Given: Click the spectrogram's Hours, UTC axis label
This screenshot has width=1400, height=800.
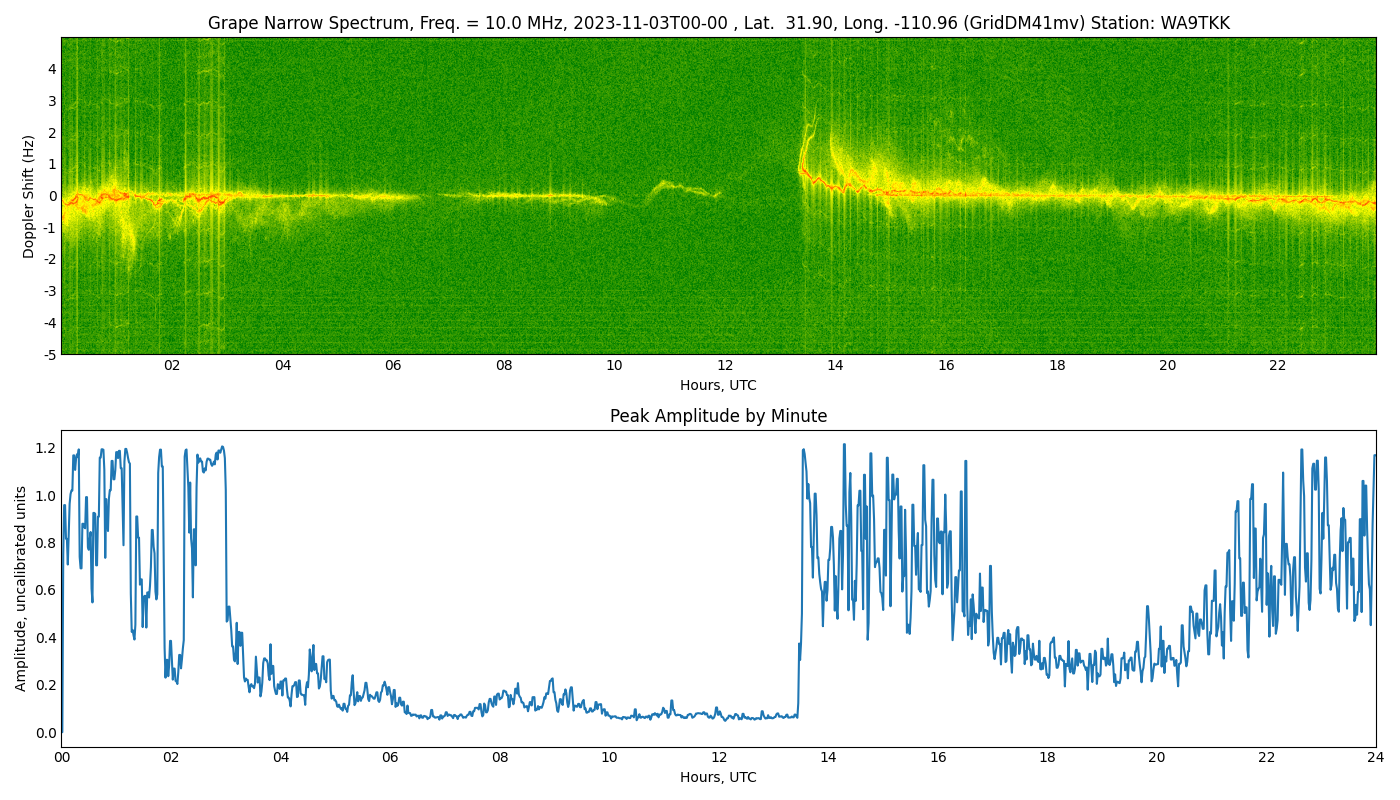Looking at the screenshot, I should pos(718,385).
